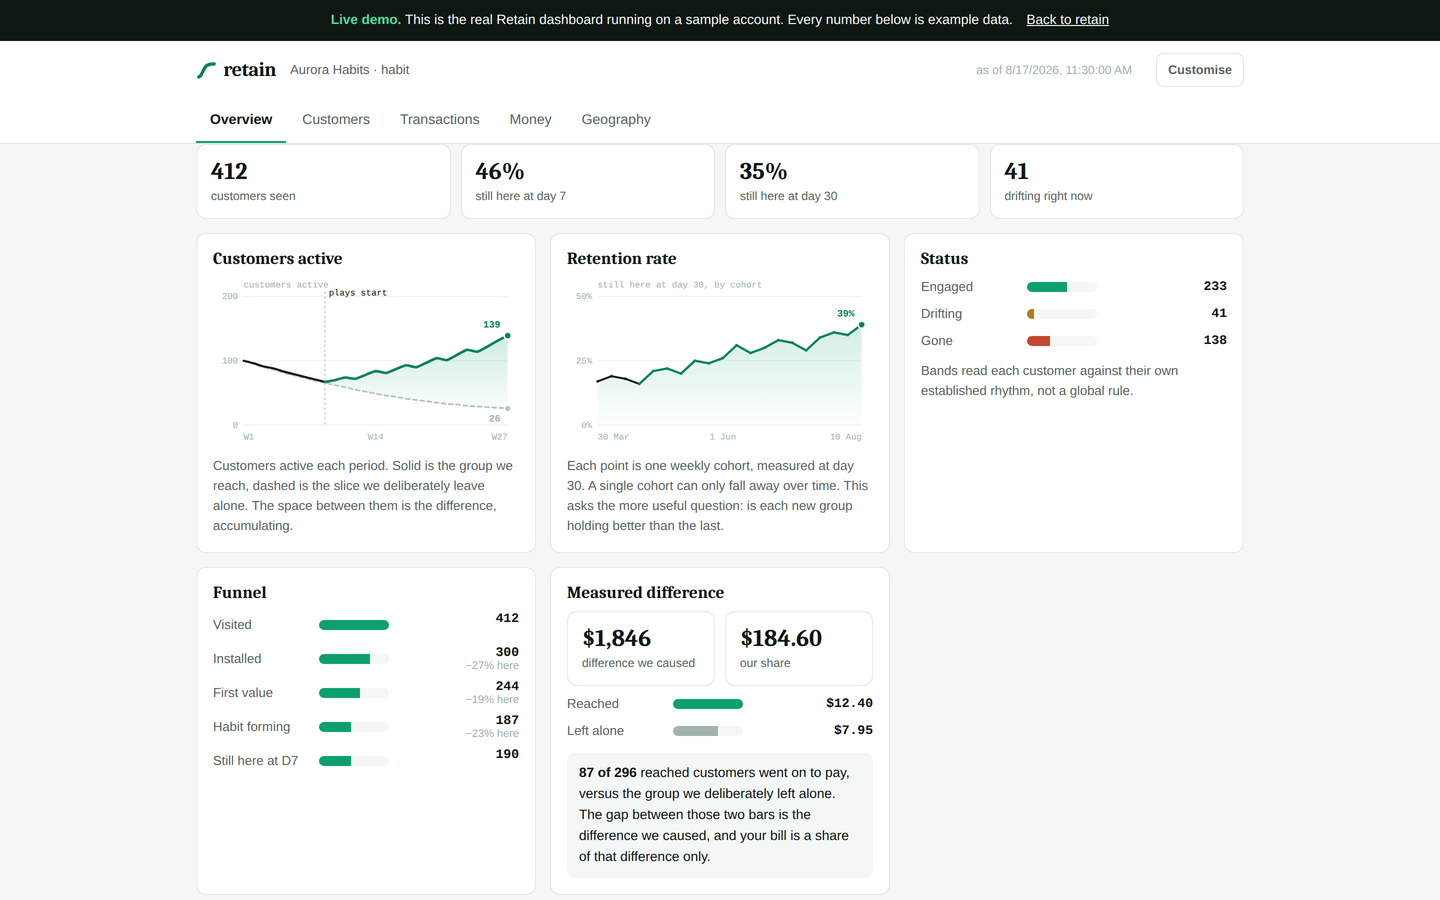Select the our share card
Screen dimensions: 1440x900
(799, 648)
